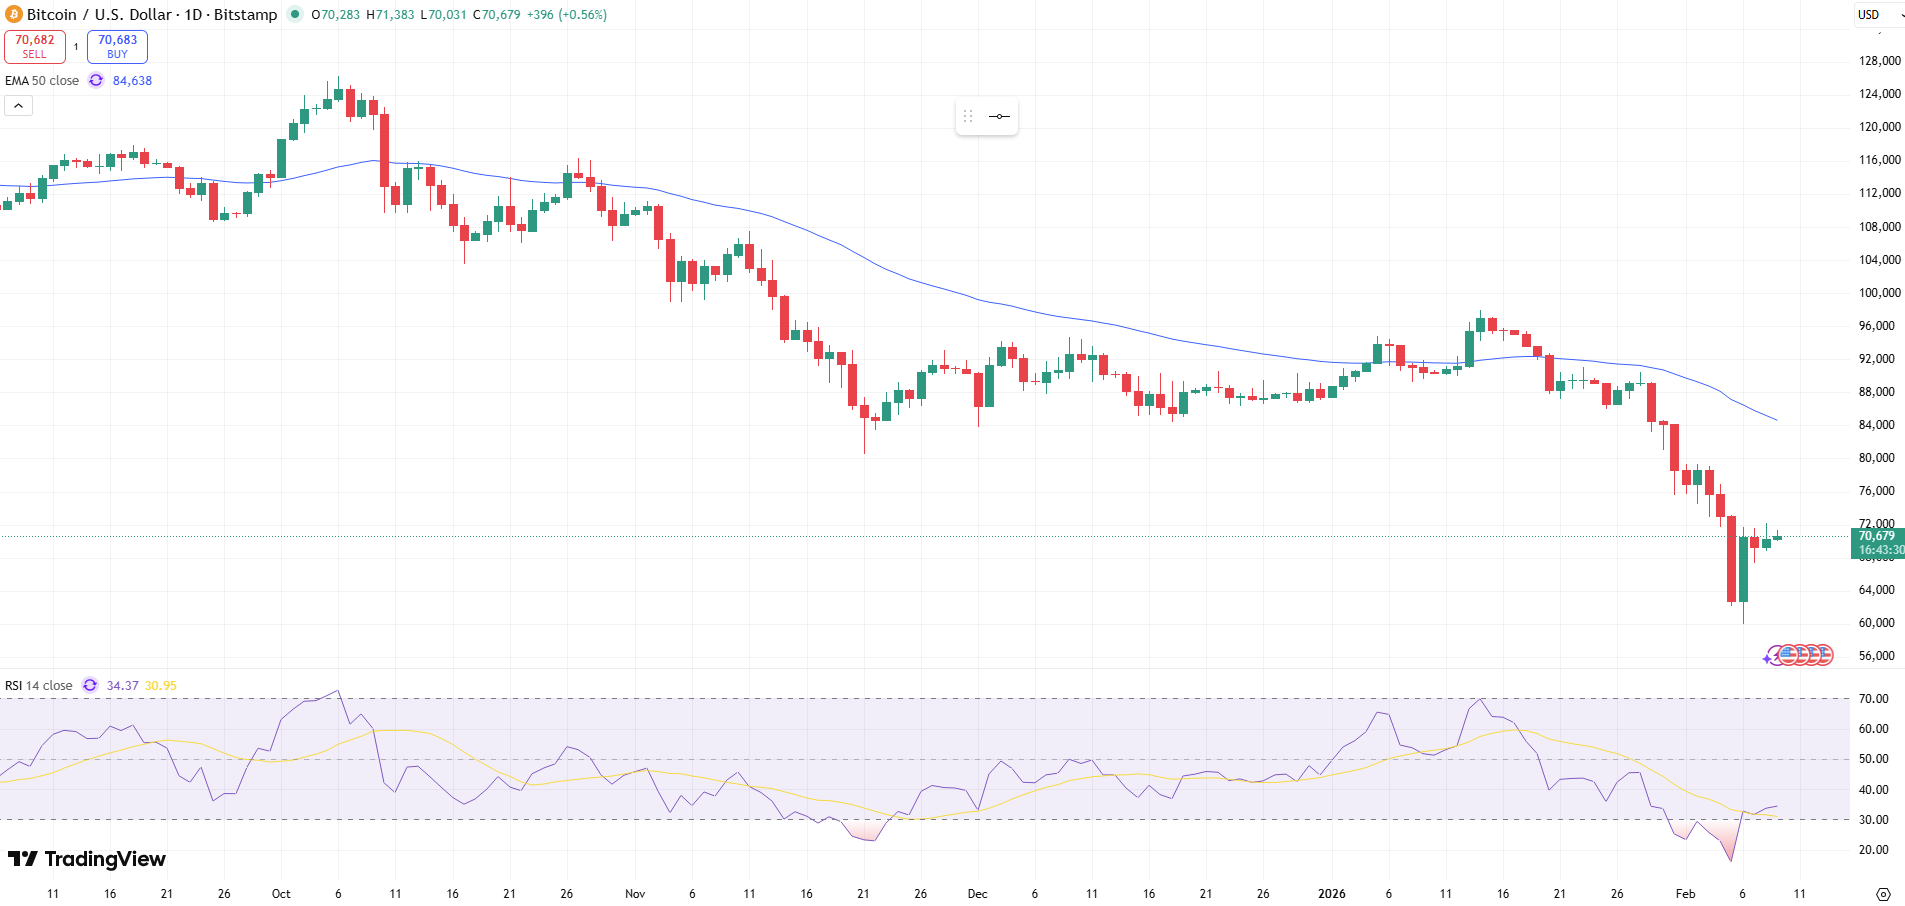Click the EMA 50 loading refresh icon
The image size is (1905, 906).
tap(95, 80)
